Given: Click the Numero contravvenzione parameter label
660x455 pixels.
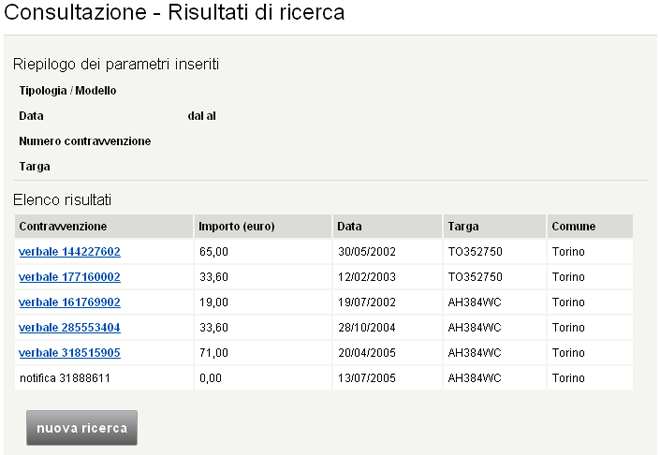Looking at the screenshot, I should point(85,141).
